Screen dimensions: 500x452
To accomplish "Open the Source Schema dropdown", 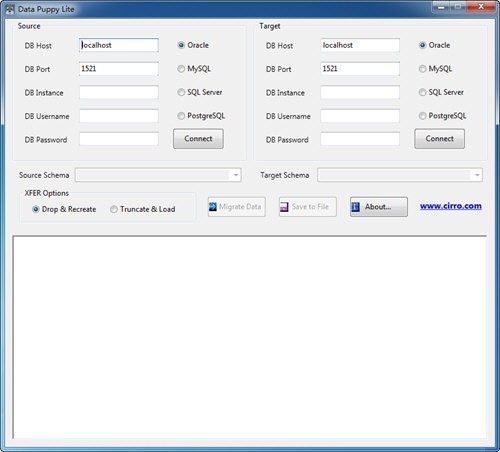I will tap(158, 175).
